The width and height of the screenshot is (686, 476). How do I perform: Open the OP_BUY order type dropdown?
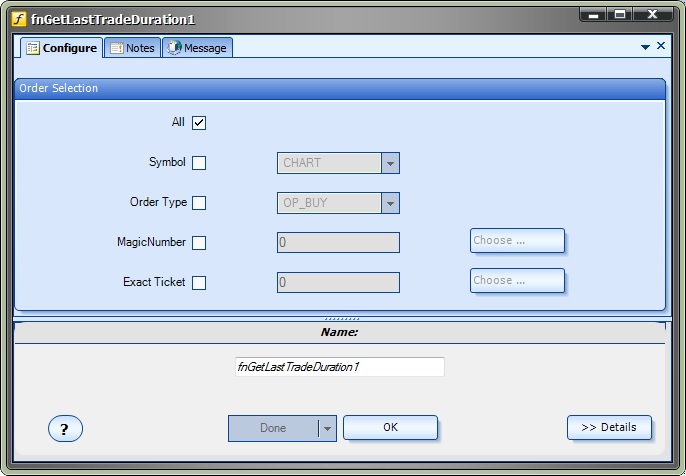390,203
